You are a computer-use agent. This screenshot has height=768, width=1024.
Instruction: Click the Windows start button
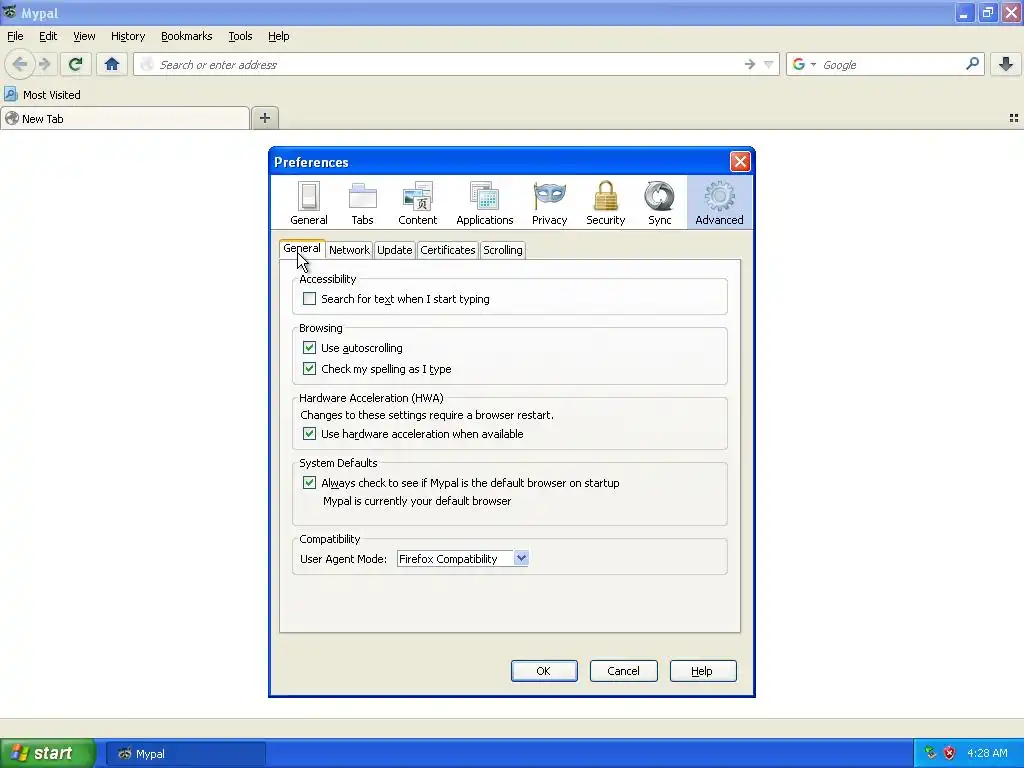(47, 753)
